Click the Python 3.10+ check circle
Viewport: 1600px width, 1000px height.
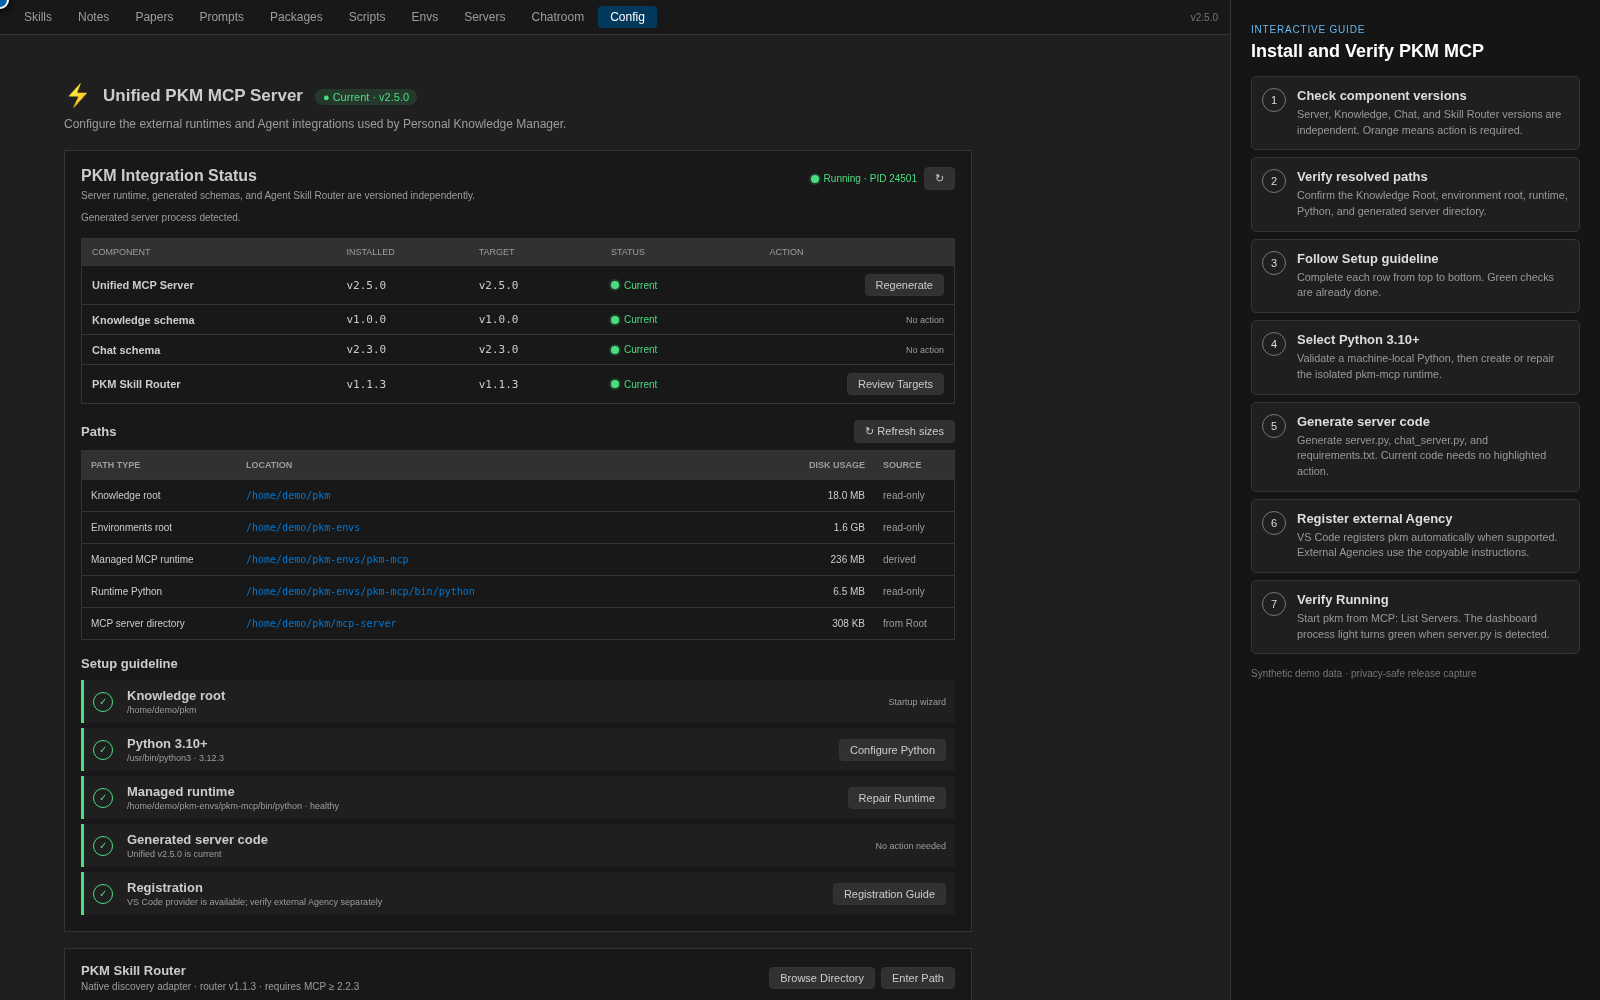click(x=103, y=750)
